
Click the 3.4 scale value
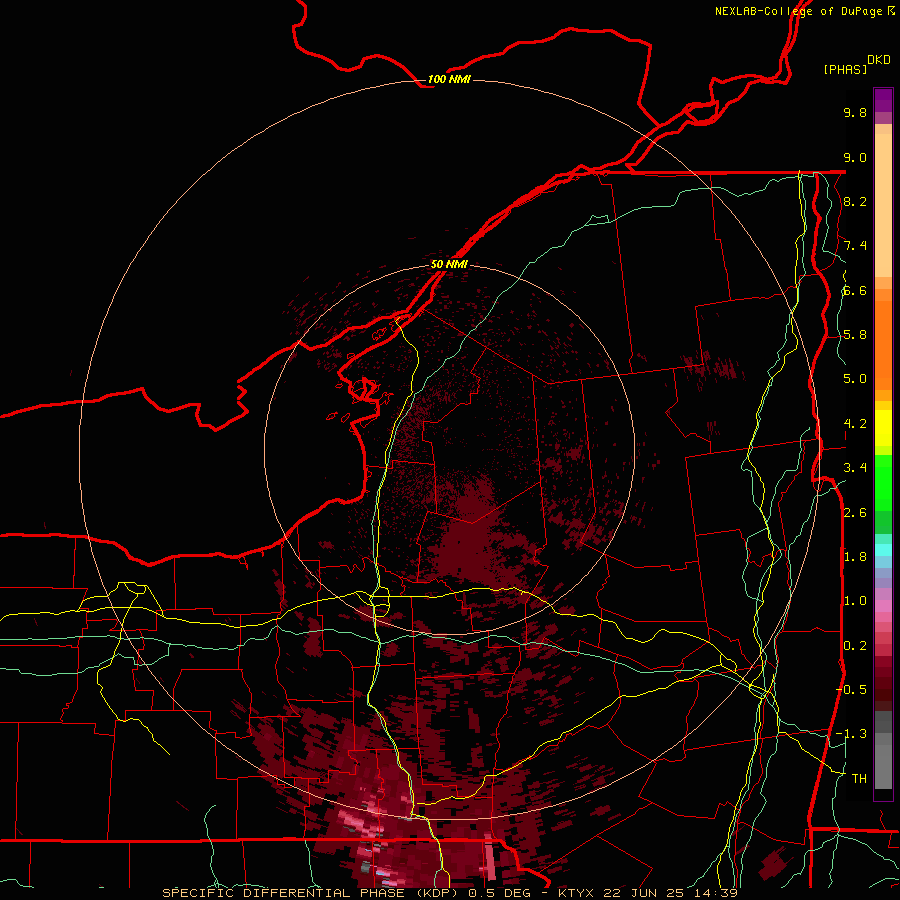(855, 468)
